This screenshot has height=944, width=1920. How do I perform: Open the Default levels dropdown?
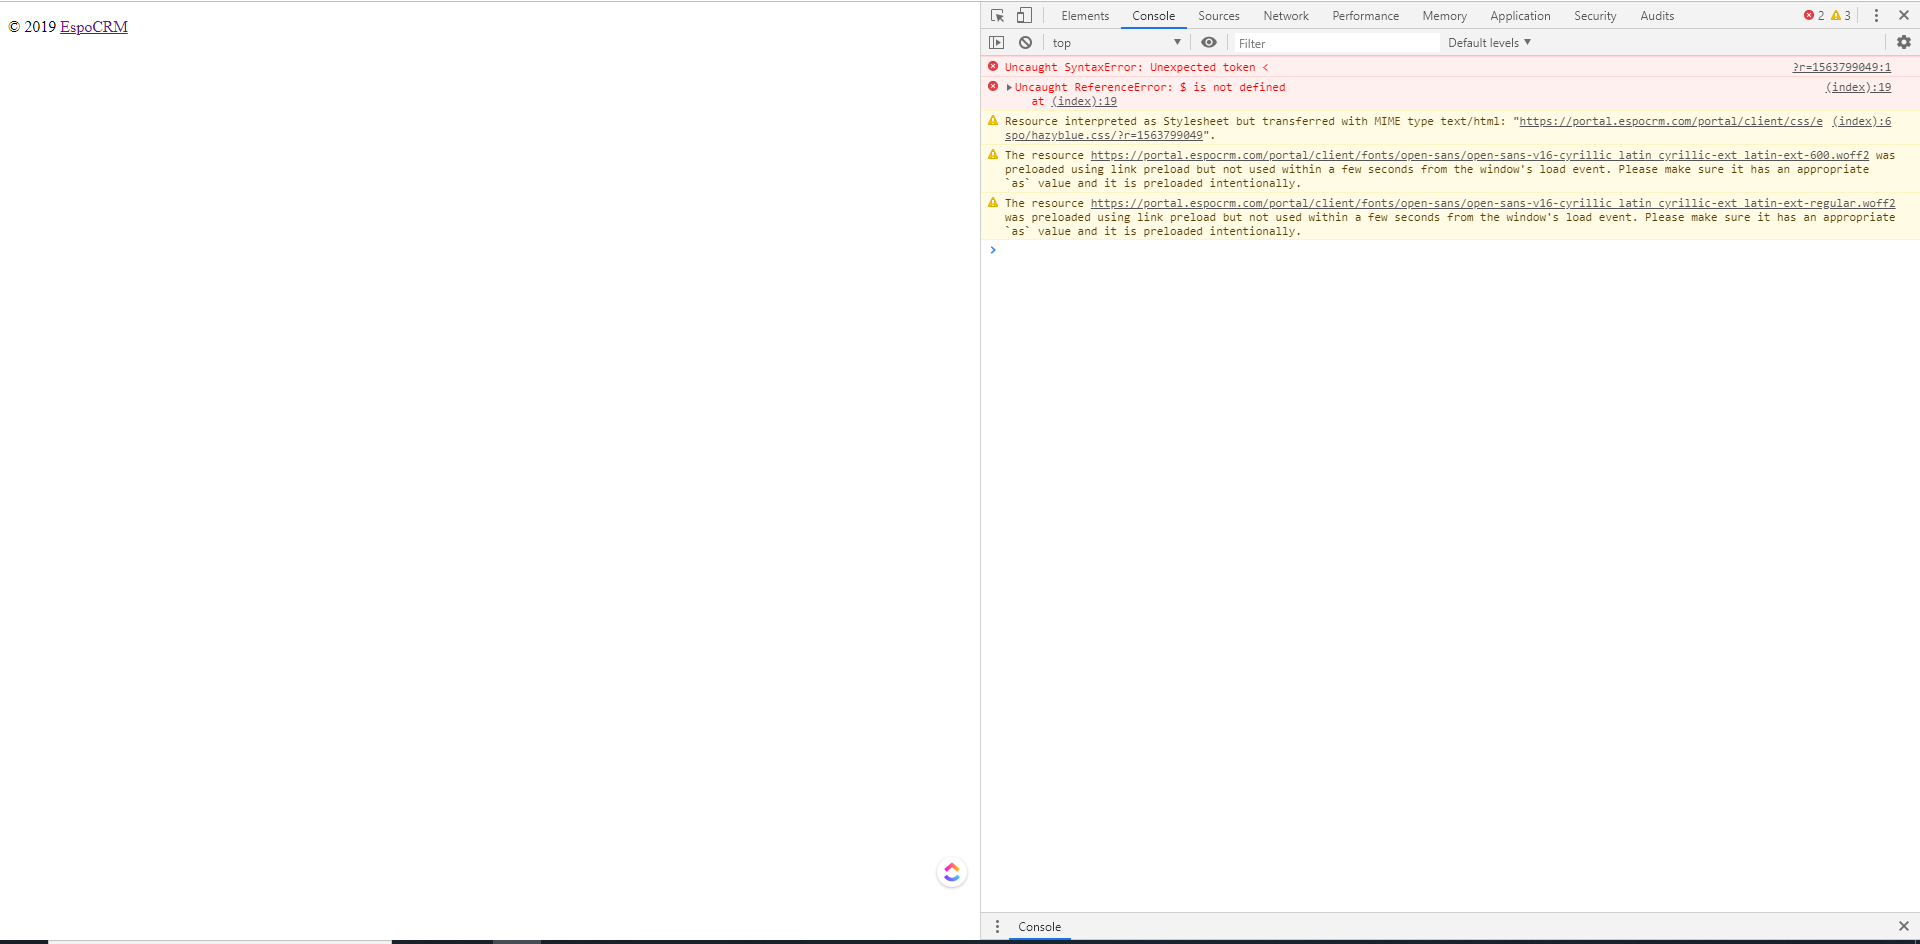pos(1489,43)
